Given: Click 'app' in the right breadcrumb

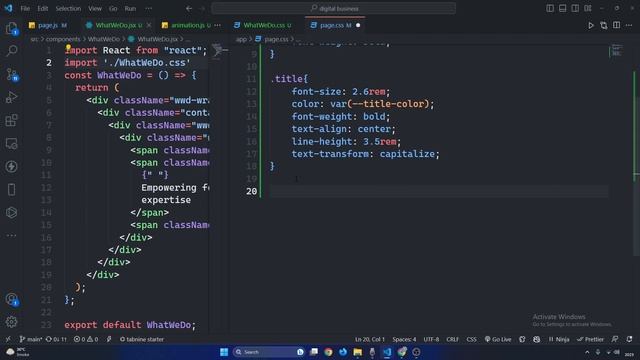Looking at the screenshot, I should coord(241,39).
